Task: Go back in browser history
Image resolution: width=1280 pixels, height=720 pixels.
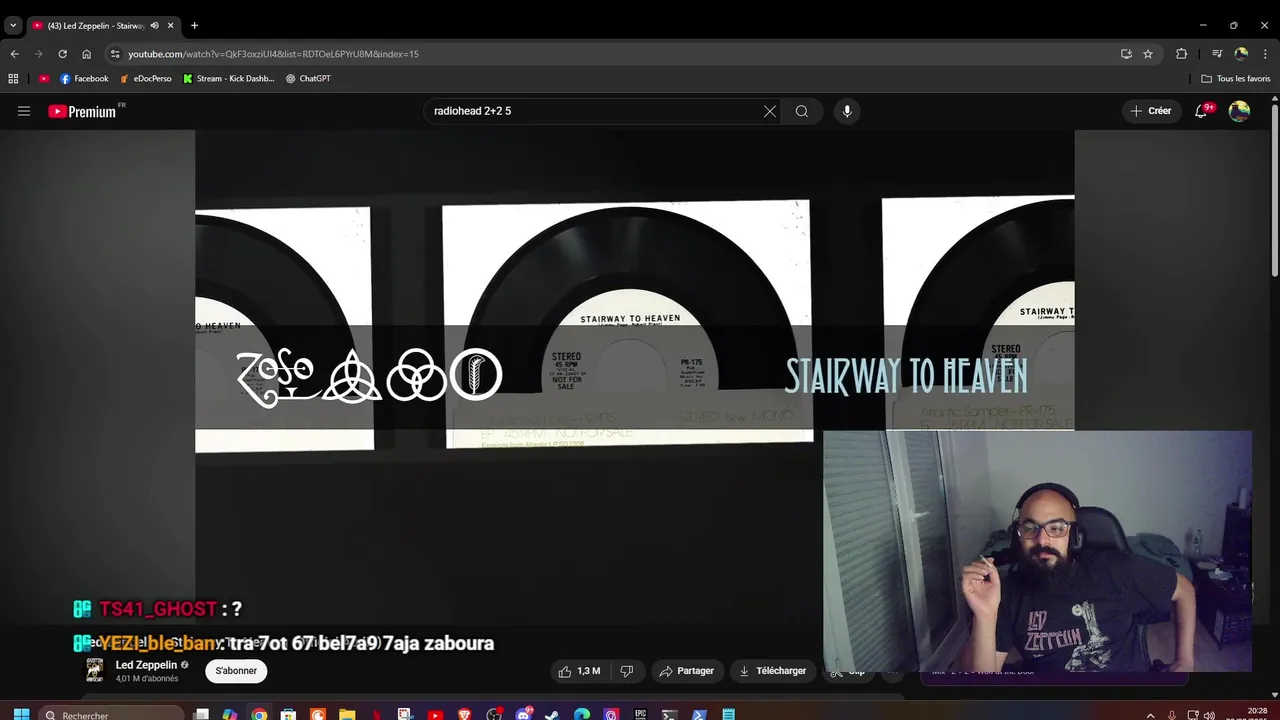Action: [x=14, y=54]
